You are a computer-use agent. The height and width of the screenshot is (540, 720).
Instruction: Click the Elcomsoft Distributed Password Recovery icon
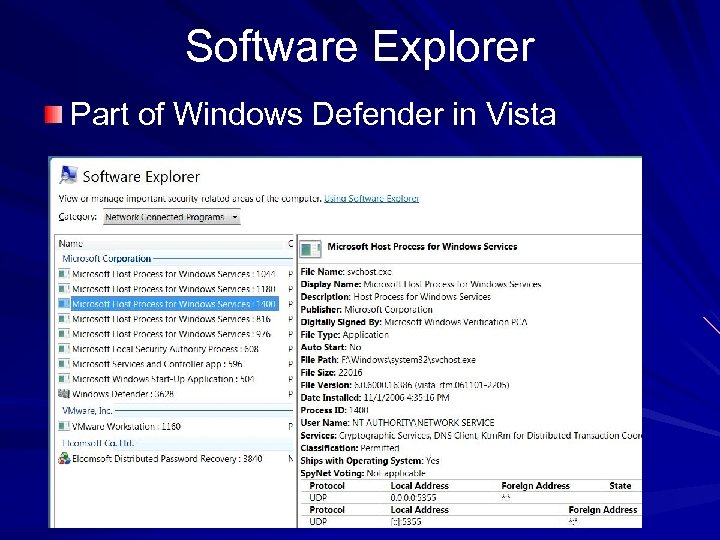[x=64, y=458]
